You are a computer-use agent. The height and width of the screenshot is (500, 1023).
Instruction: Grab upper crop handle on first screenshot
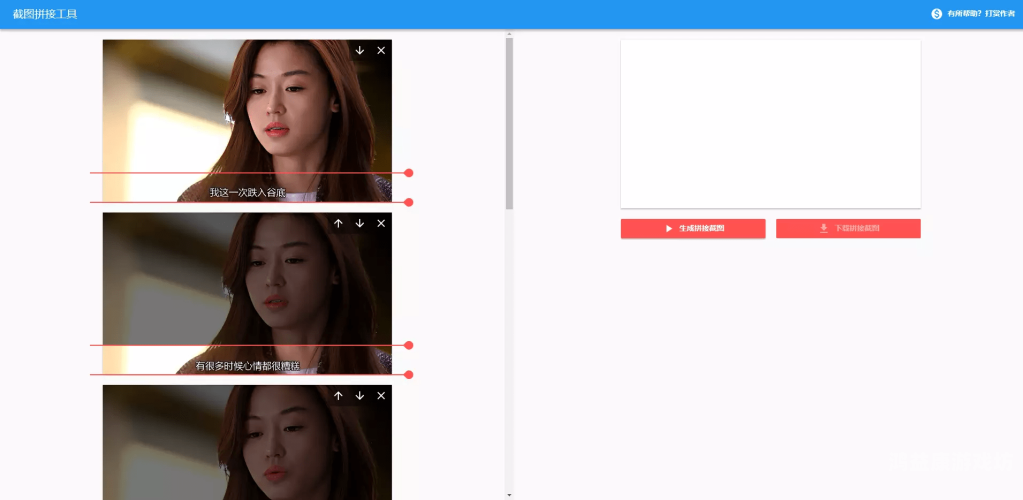coord(409,173)
